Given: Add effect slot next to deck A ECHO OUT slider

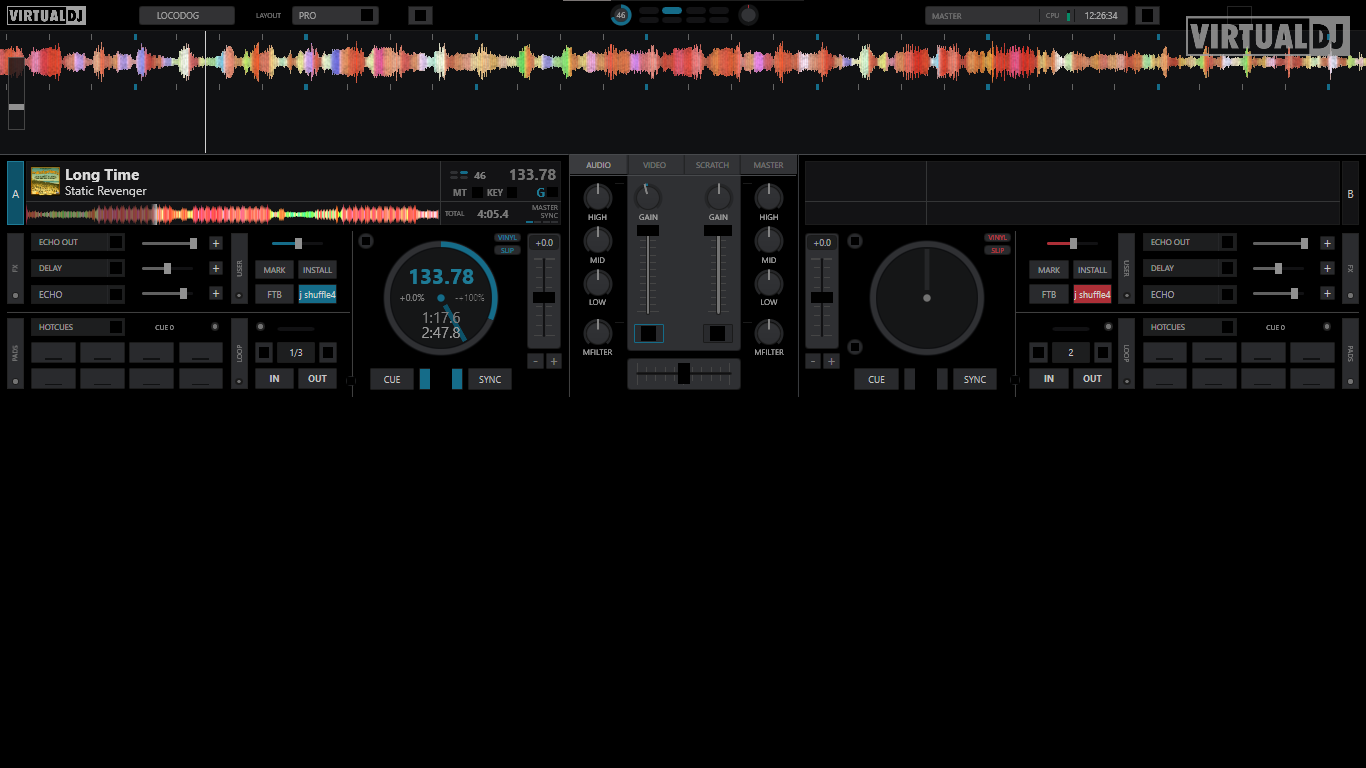Looking at the screenshot, I should tap(215, 243).
